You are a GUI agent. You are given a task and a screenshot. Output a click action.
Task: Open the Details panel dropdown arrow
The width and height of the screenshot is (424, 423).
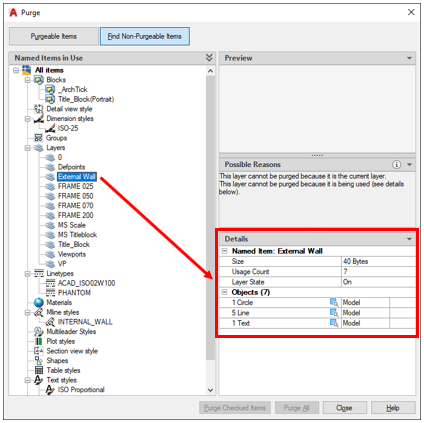(409, 239)
